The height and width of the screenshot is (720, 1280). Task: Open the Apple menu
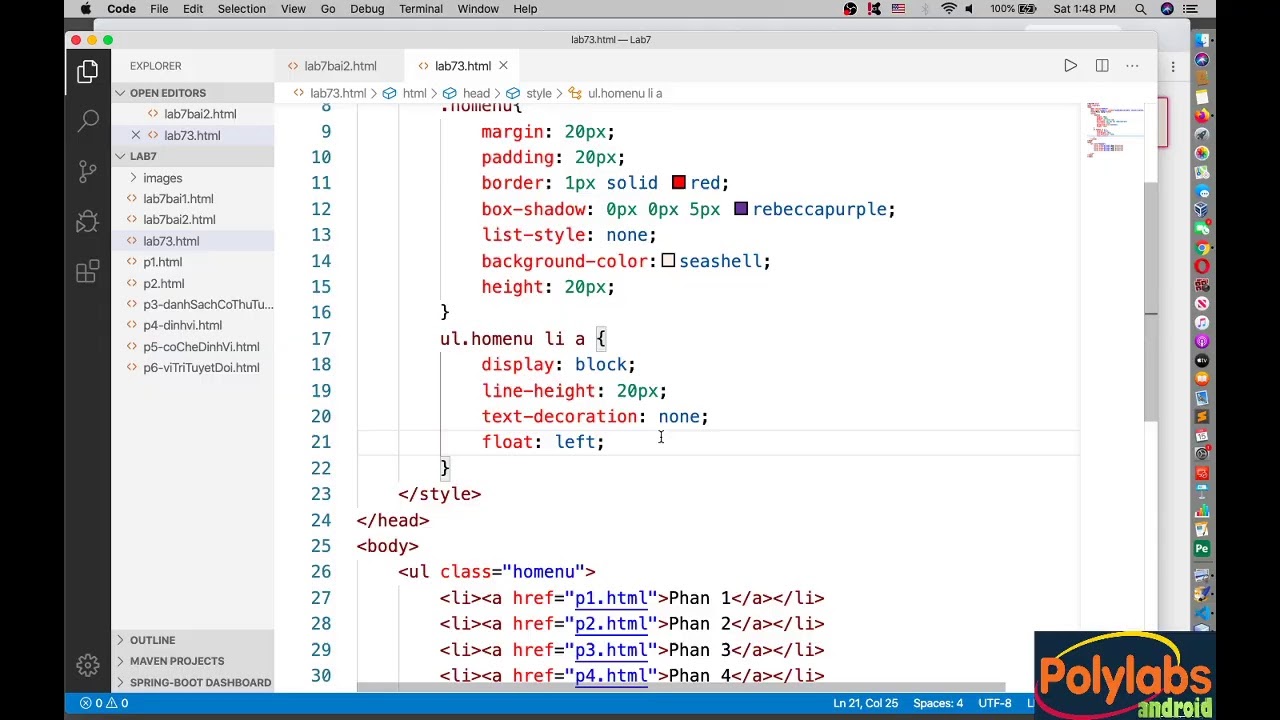tap(86, 9)
